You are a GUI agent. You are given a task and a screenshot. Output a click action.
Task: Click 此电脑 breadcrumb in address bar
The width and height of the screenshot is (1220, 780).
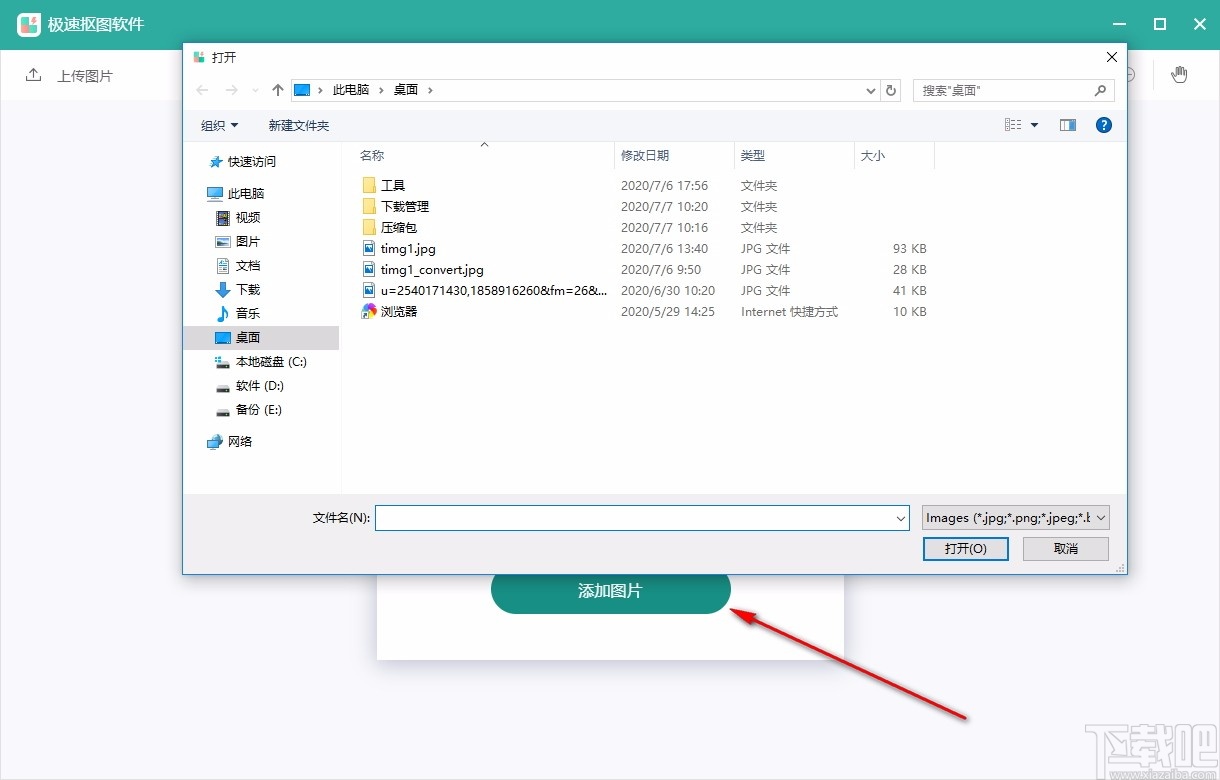tap(351, 90)
